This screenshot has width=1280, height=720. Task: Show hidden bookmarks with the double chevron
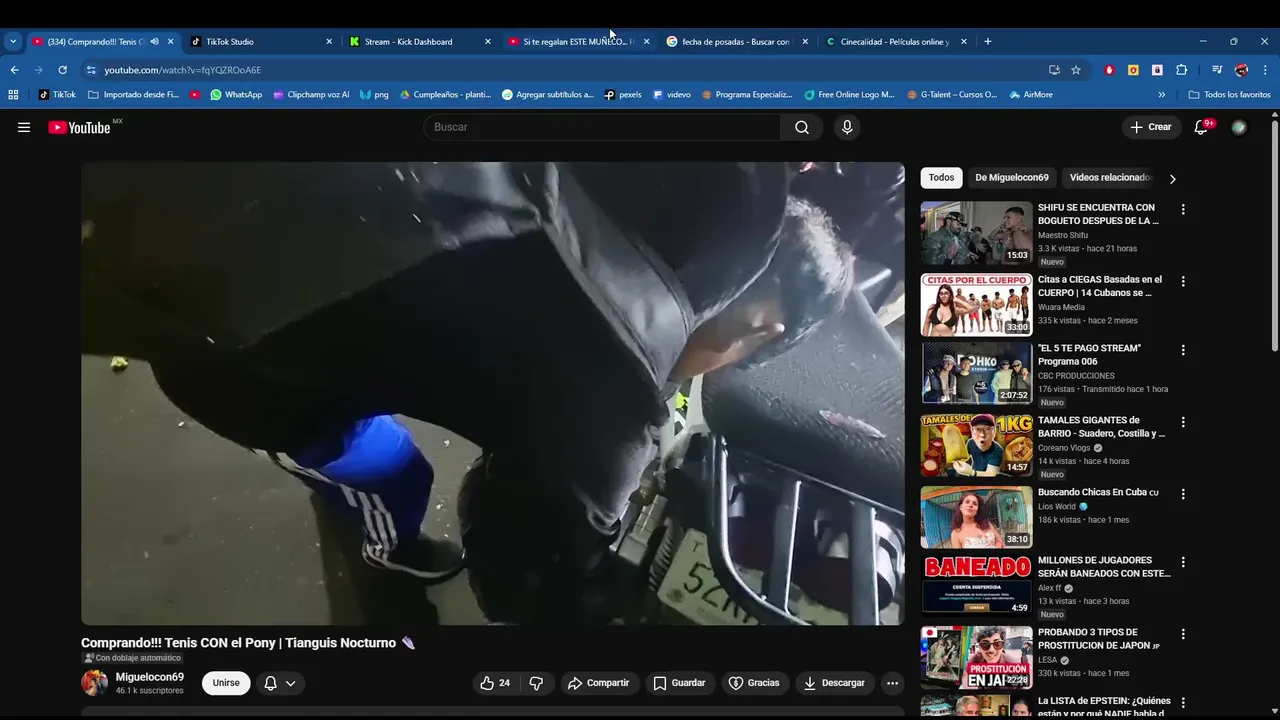tap(1162, 95)
